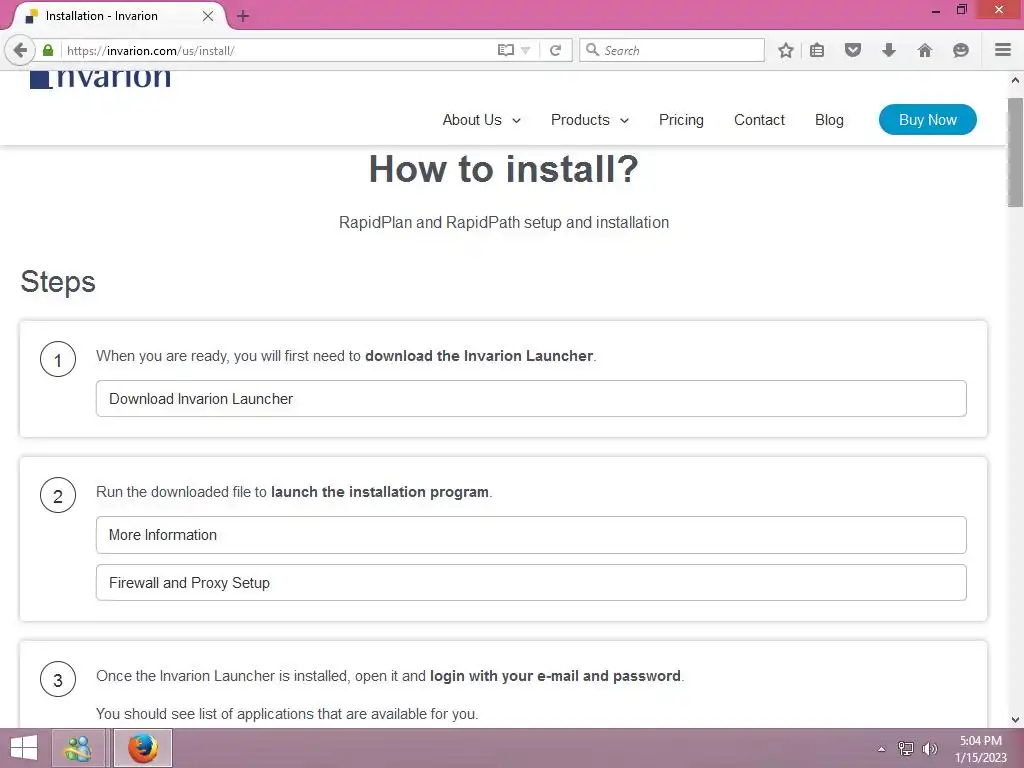Click 'launch the installation program' bold text

pyautogui.click(x=379, y=492)
